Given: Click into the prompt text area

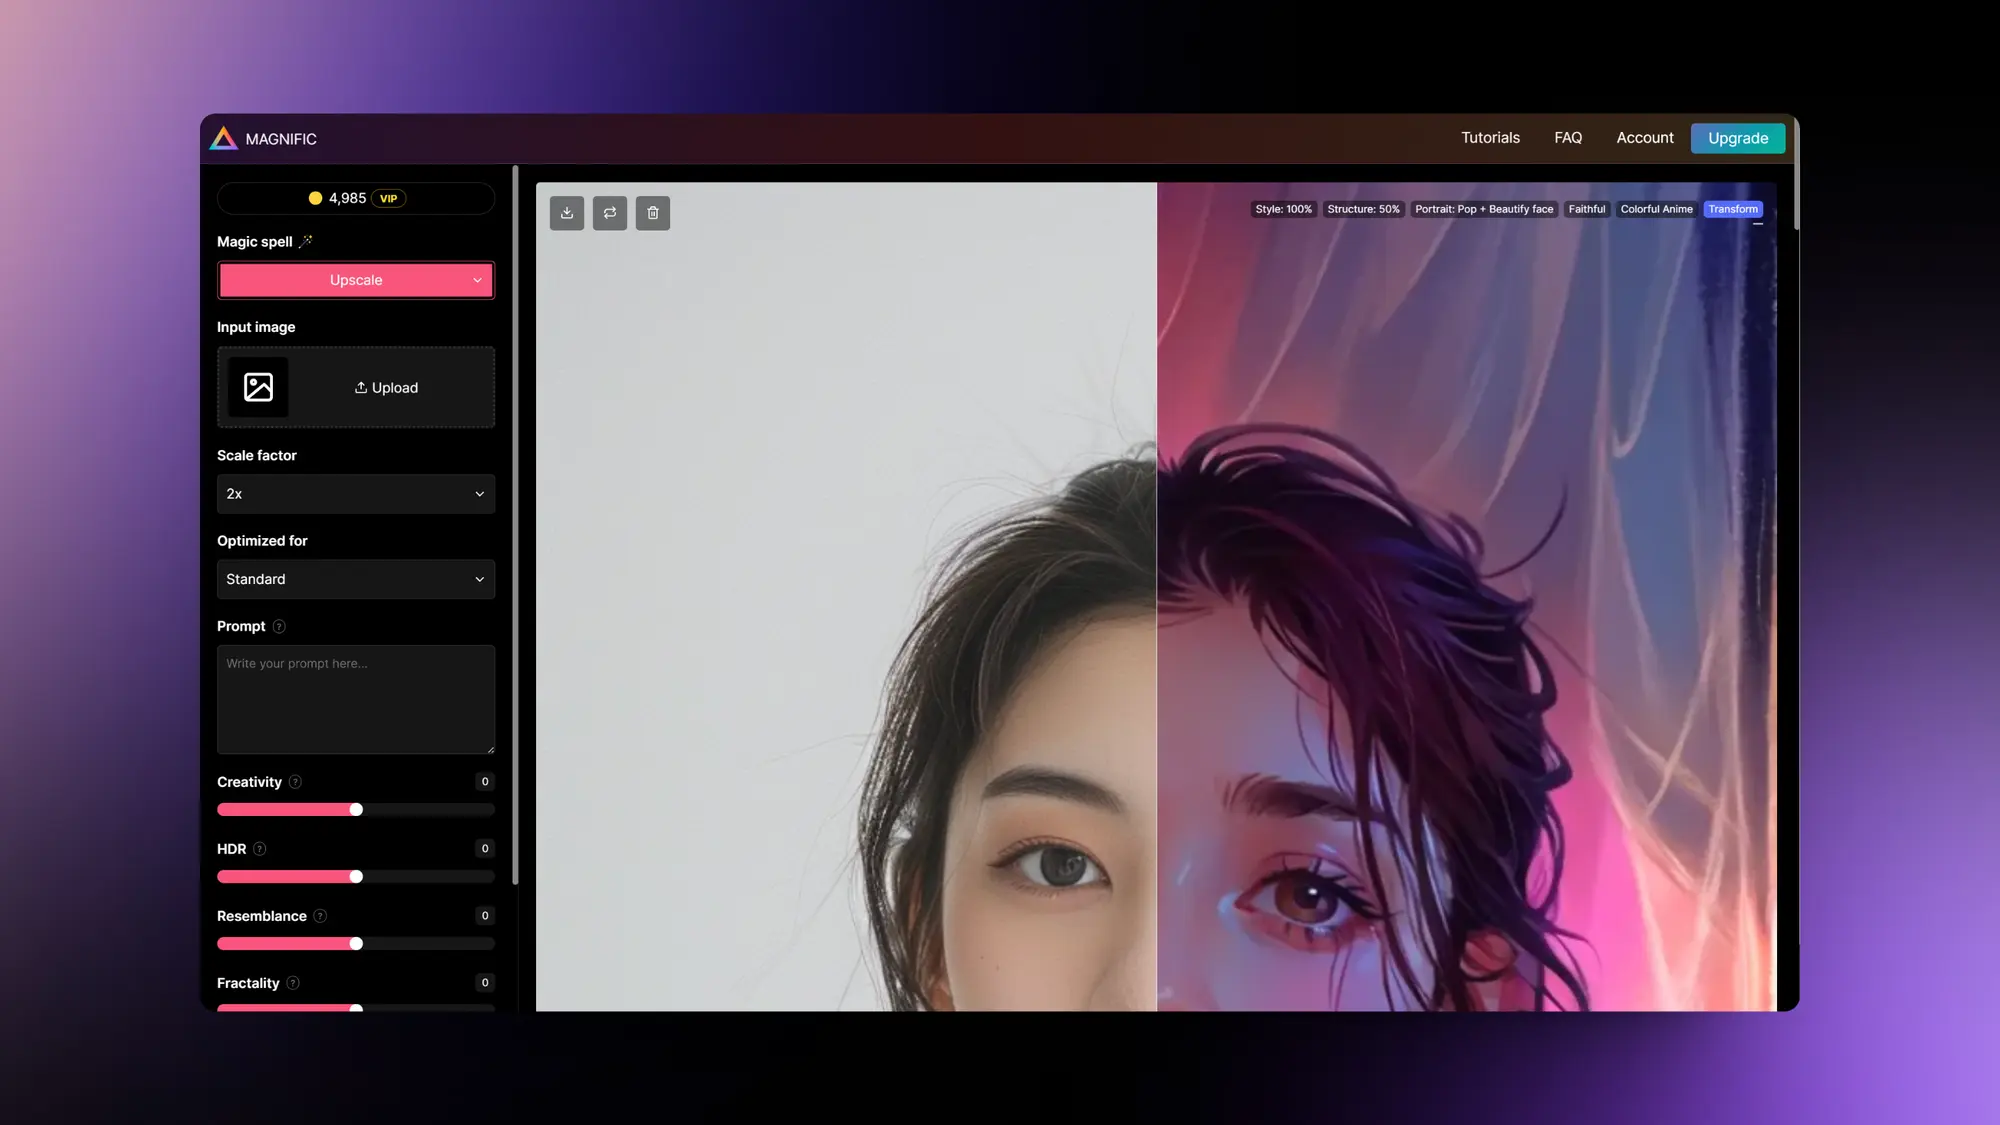Looking at the screenshot, I should (x=356, y=699).
